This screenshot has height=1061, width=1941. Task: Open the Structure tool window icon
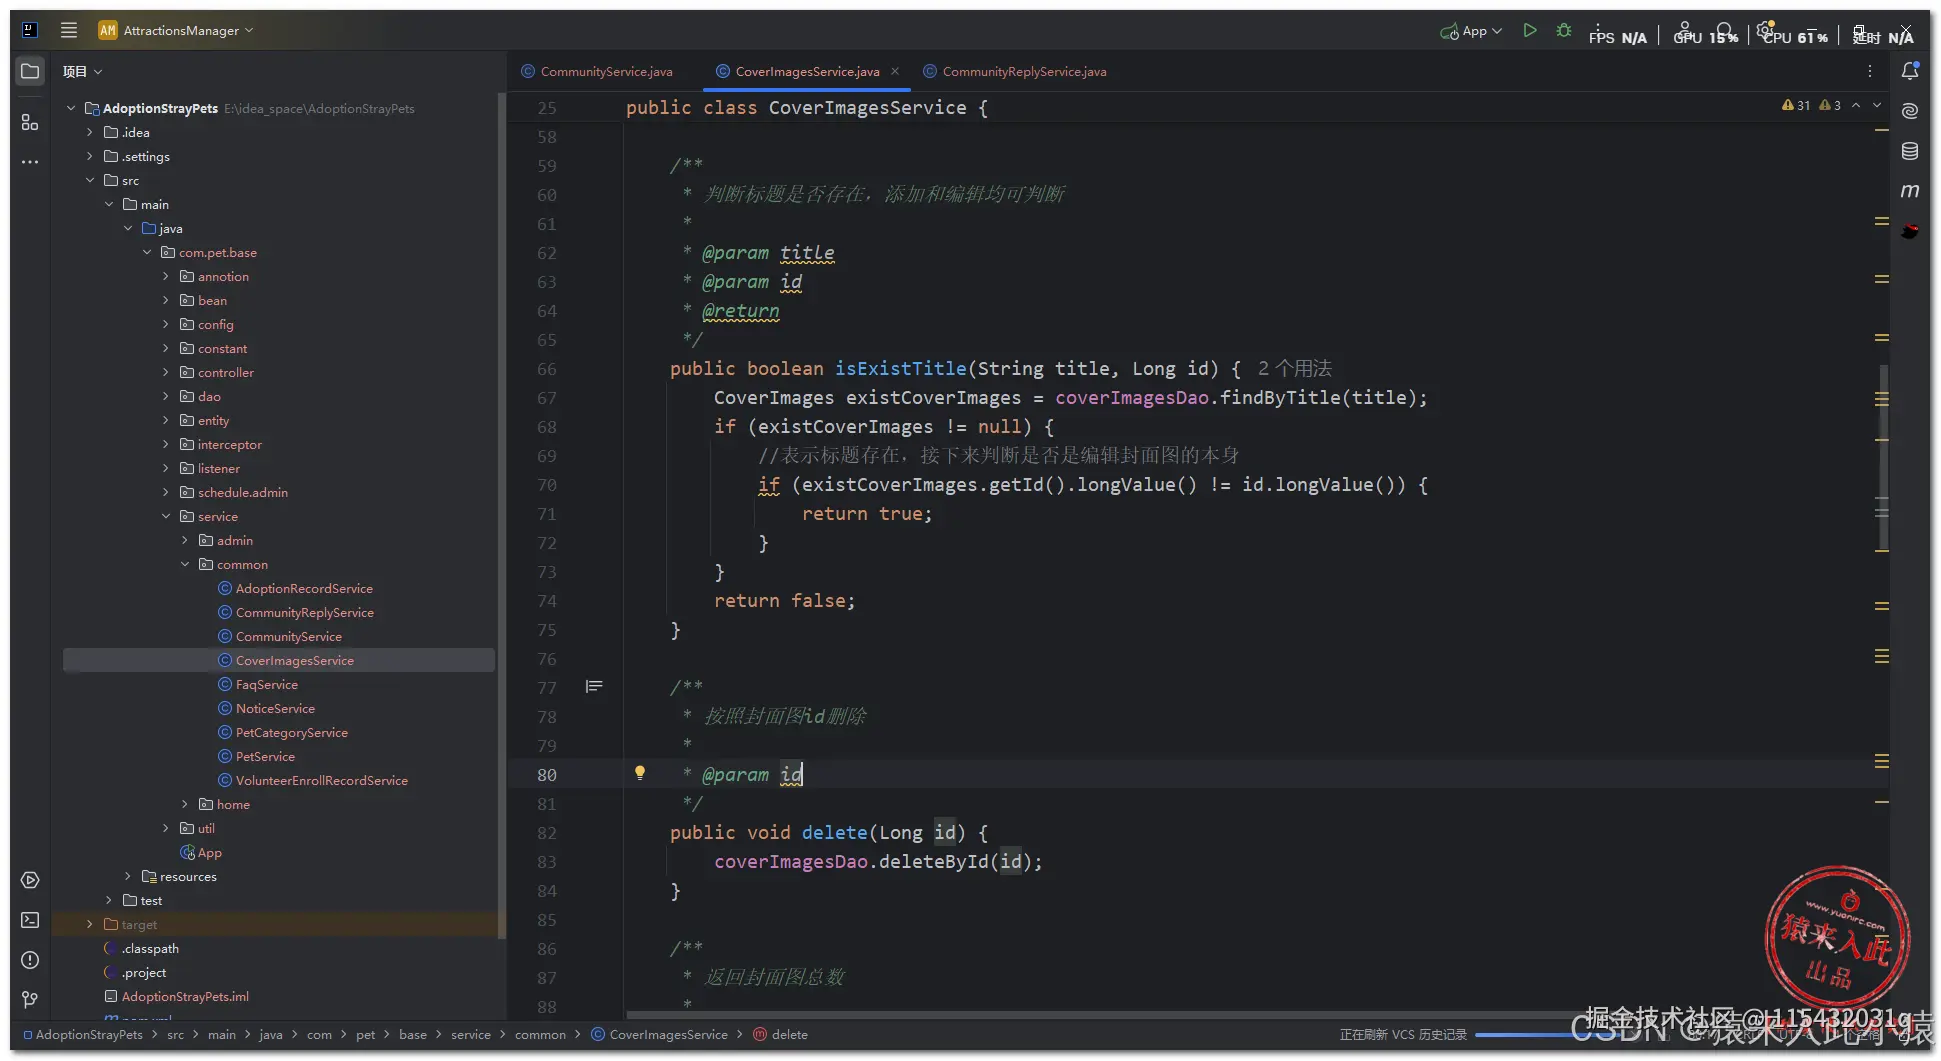(x=30, y=122)
